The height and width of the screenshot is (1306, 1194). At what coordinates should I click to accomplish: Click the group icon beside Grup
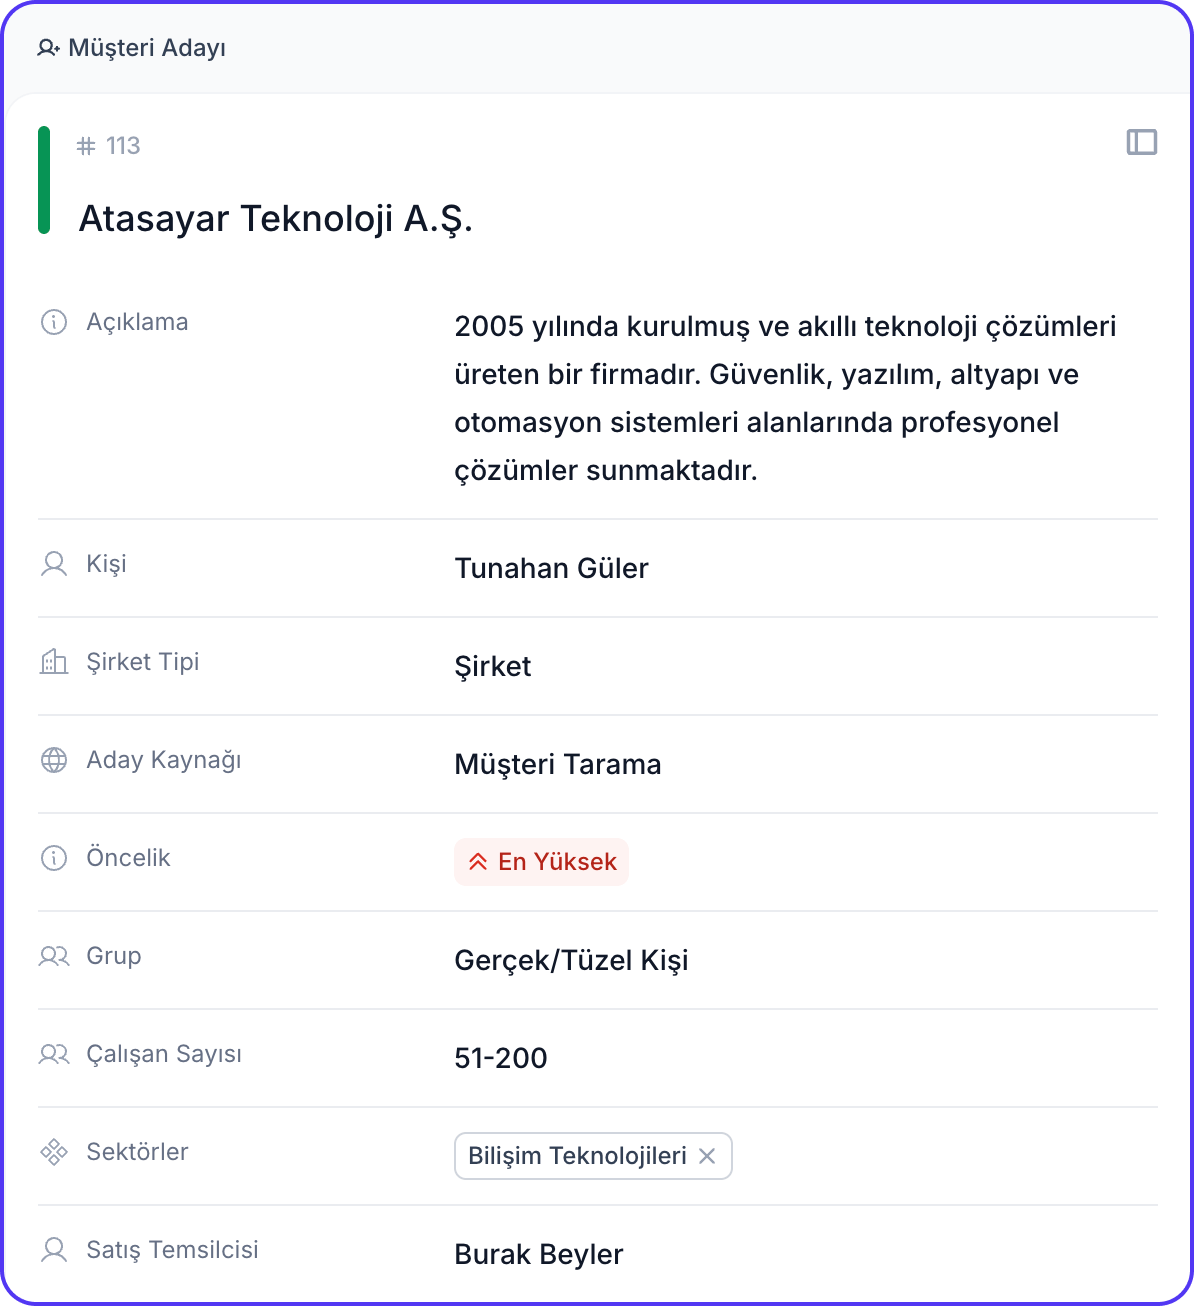[x=54, y=956]
